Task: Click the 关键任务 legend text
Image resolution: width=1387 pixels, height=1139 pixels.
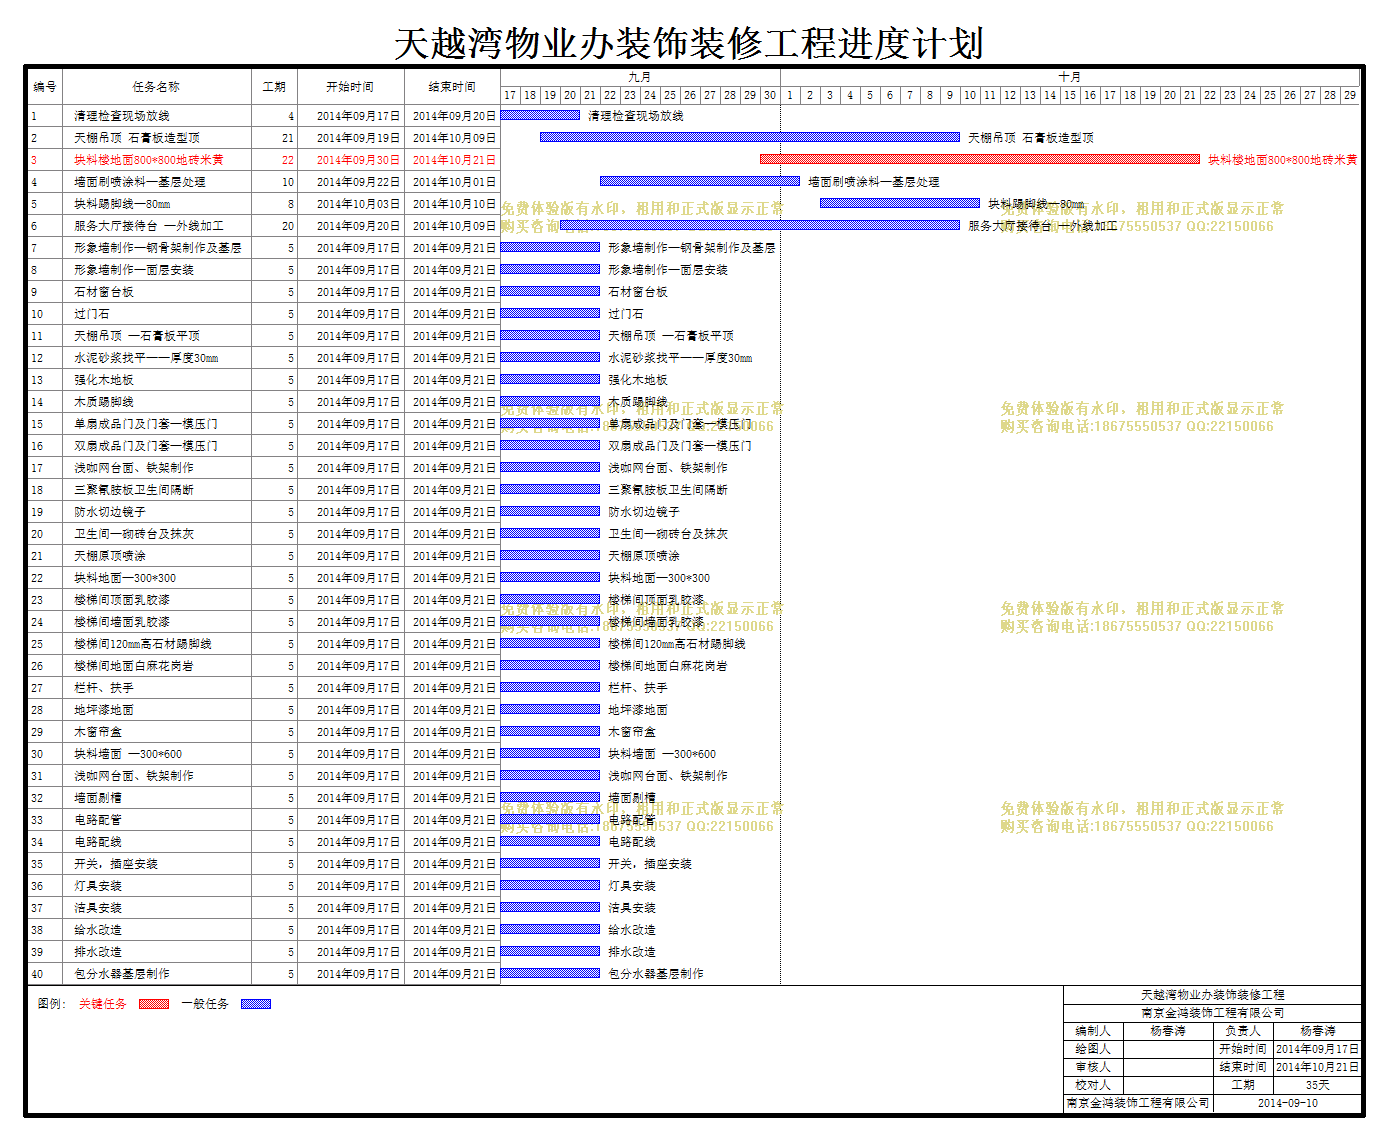Action: 103,1004
